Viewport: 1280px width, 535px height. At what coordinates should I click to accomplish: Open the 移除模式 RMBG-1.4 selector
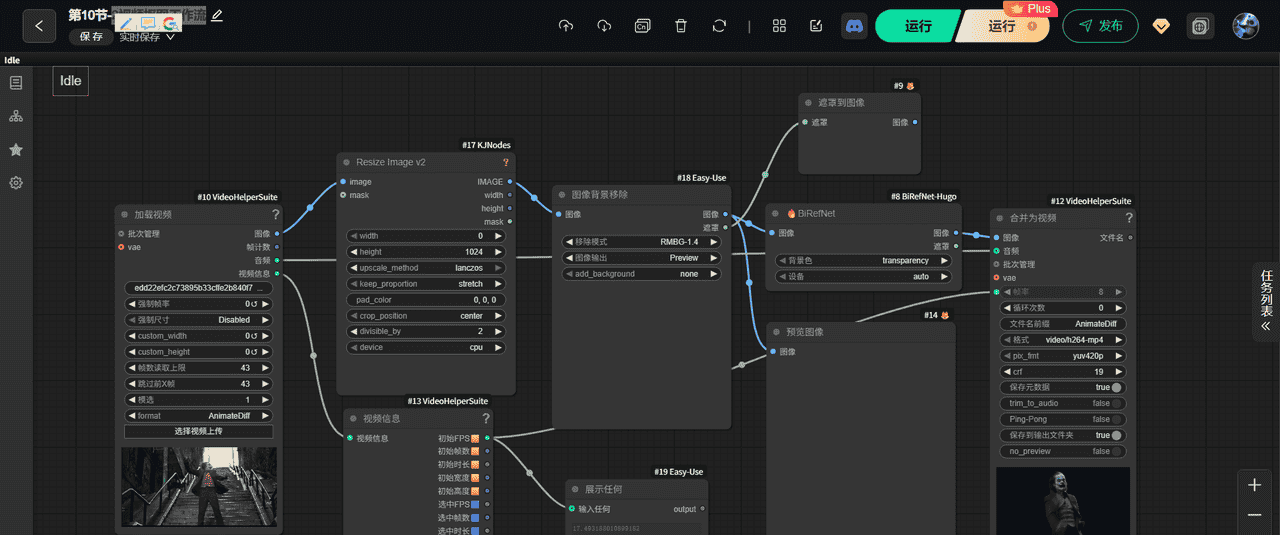click(x=642, y=242)
